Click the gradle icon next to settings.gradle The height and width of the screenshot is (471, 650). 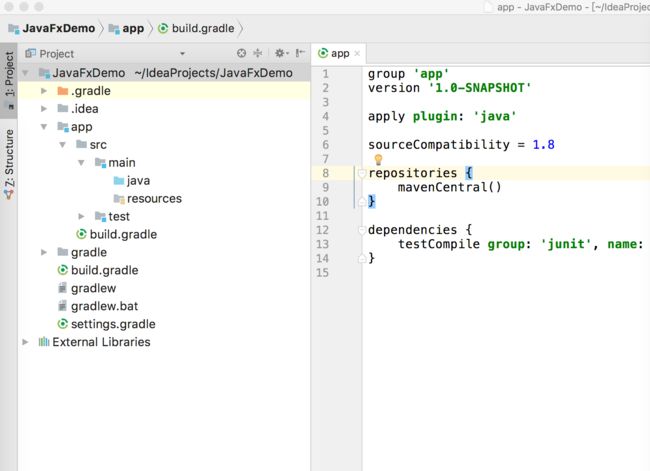coord(63,324)
